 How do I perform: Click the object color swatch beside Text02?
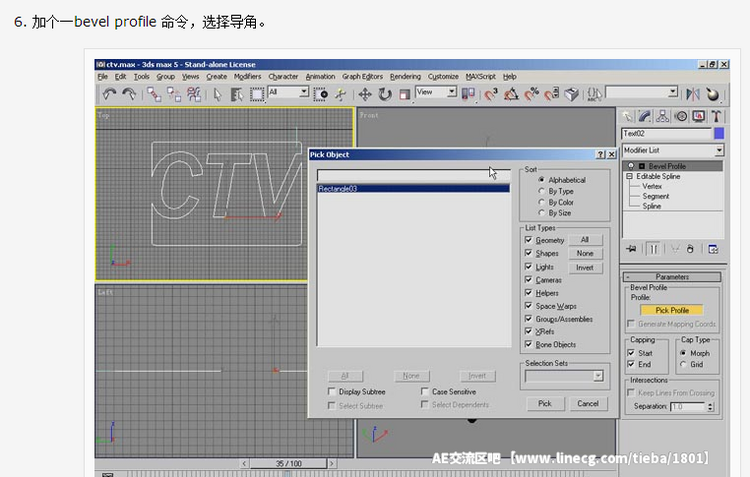click(718, 133)
